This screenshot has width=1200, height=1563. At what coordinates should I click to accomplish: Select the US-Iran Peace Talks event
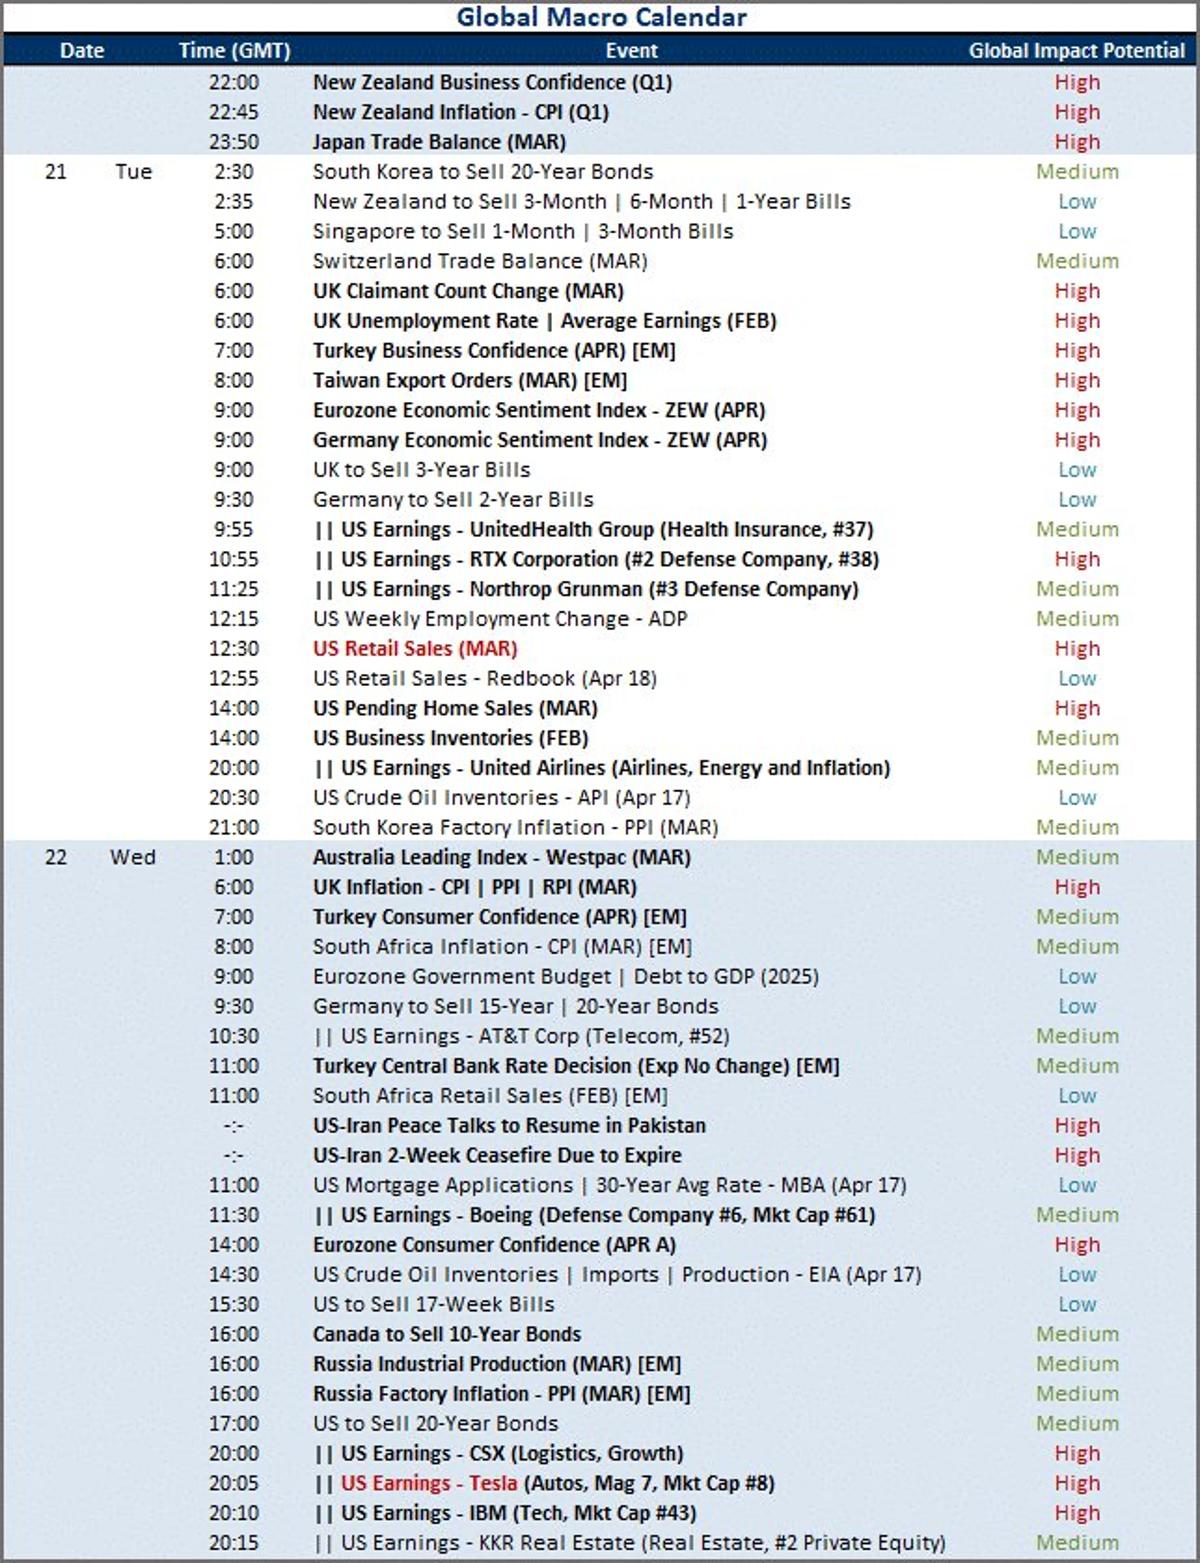point(508,1125)
